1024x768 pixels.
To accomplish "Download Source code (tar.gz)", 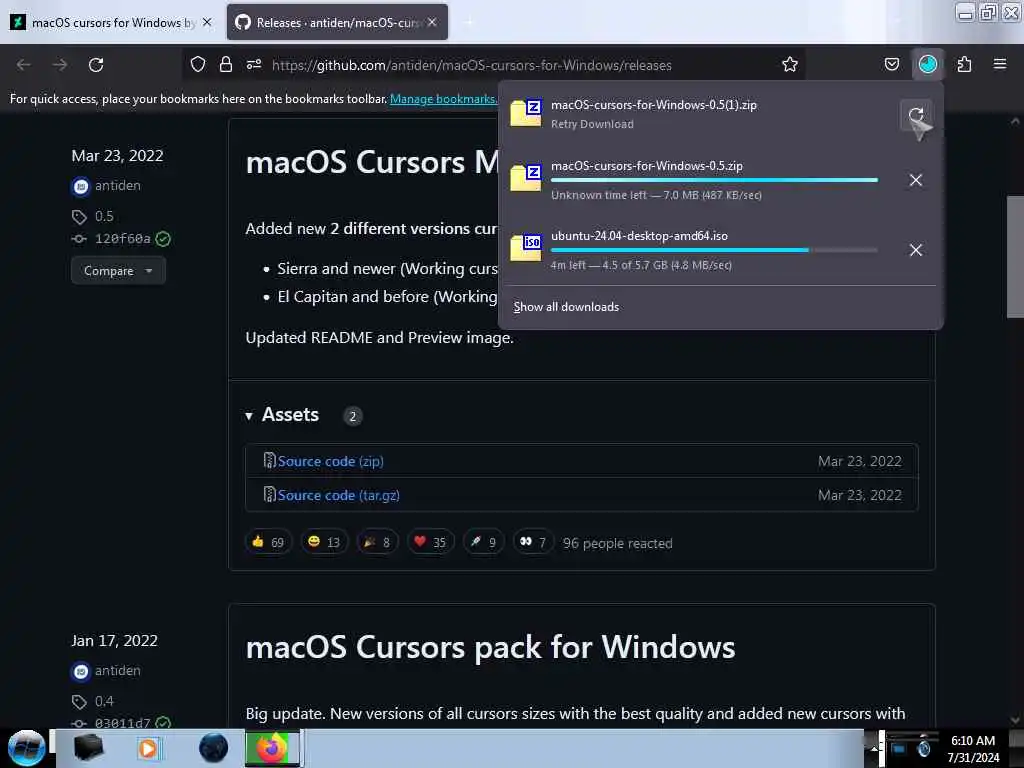I will 338,495.
